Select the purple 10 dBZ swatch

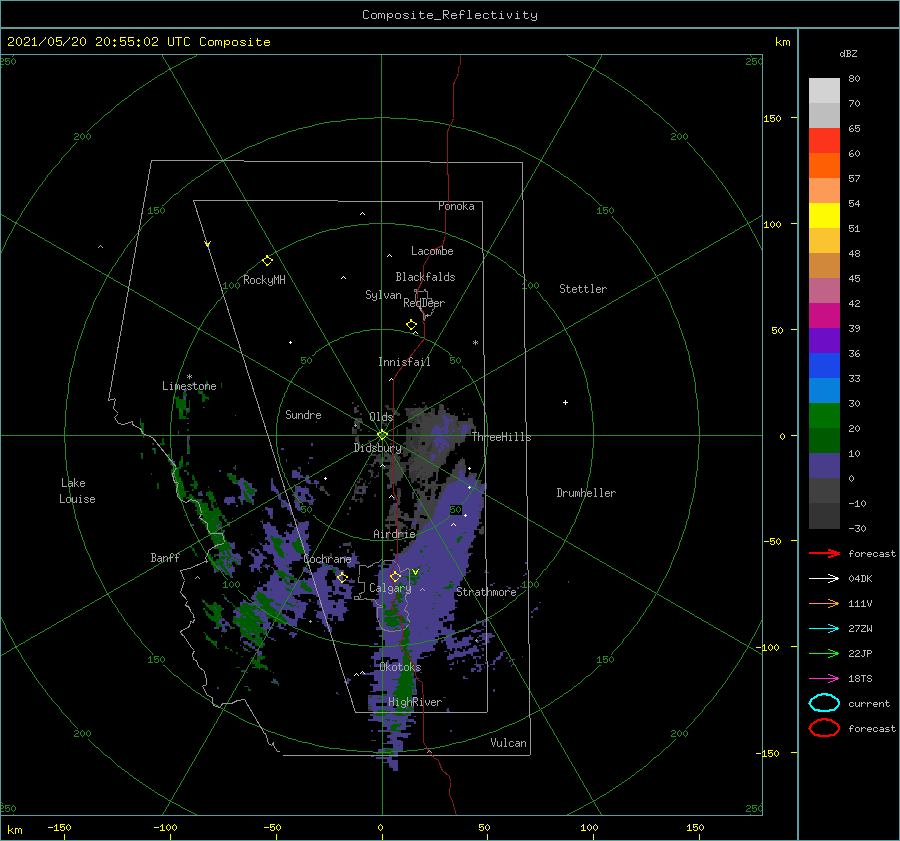pos(824,466)
